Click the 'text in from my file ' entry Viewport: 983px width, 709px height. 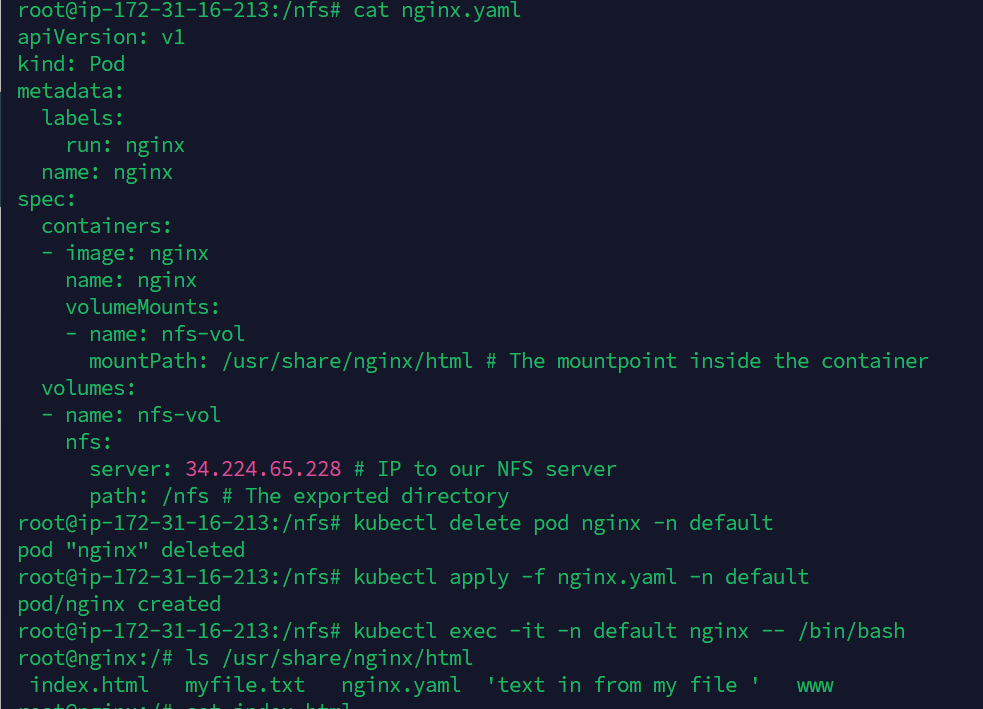coord(623,685)
